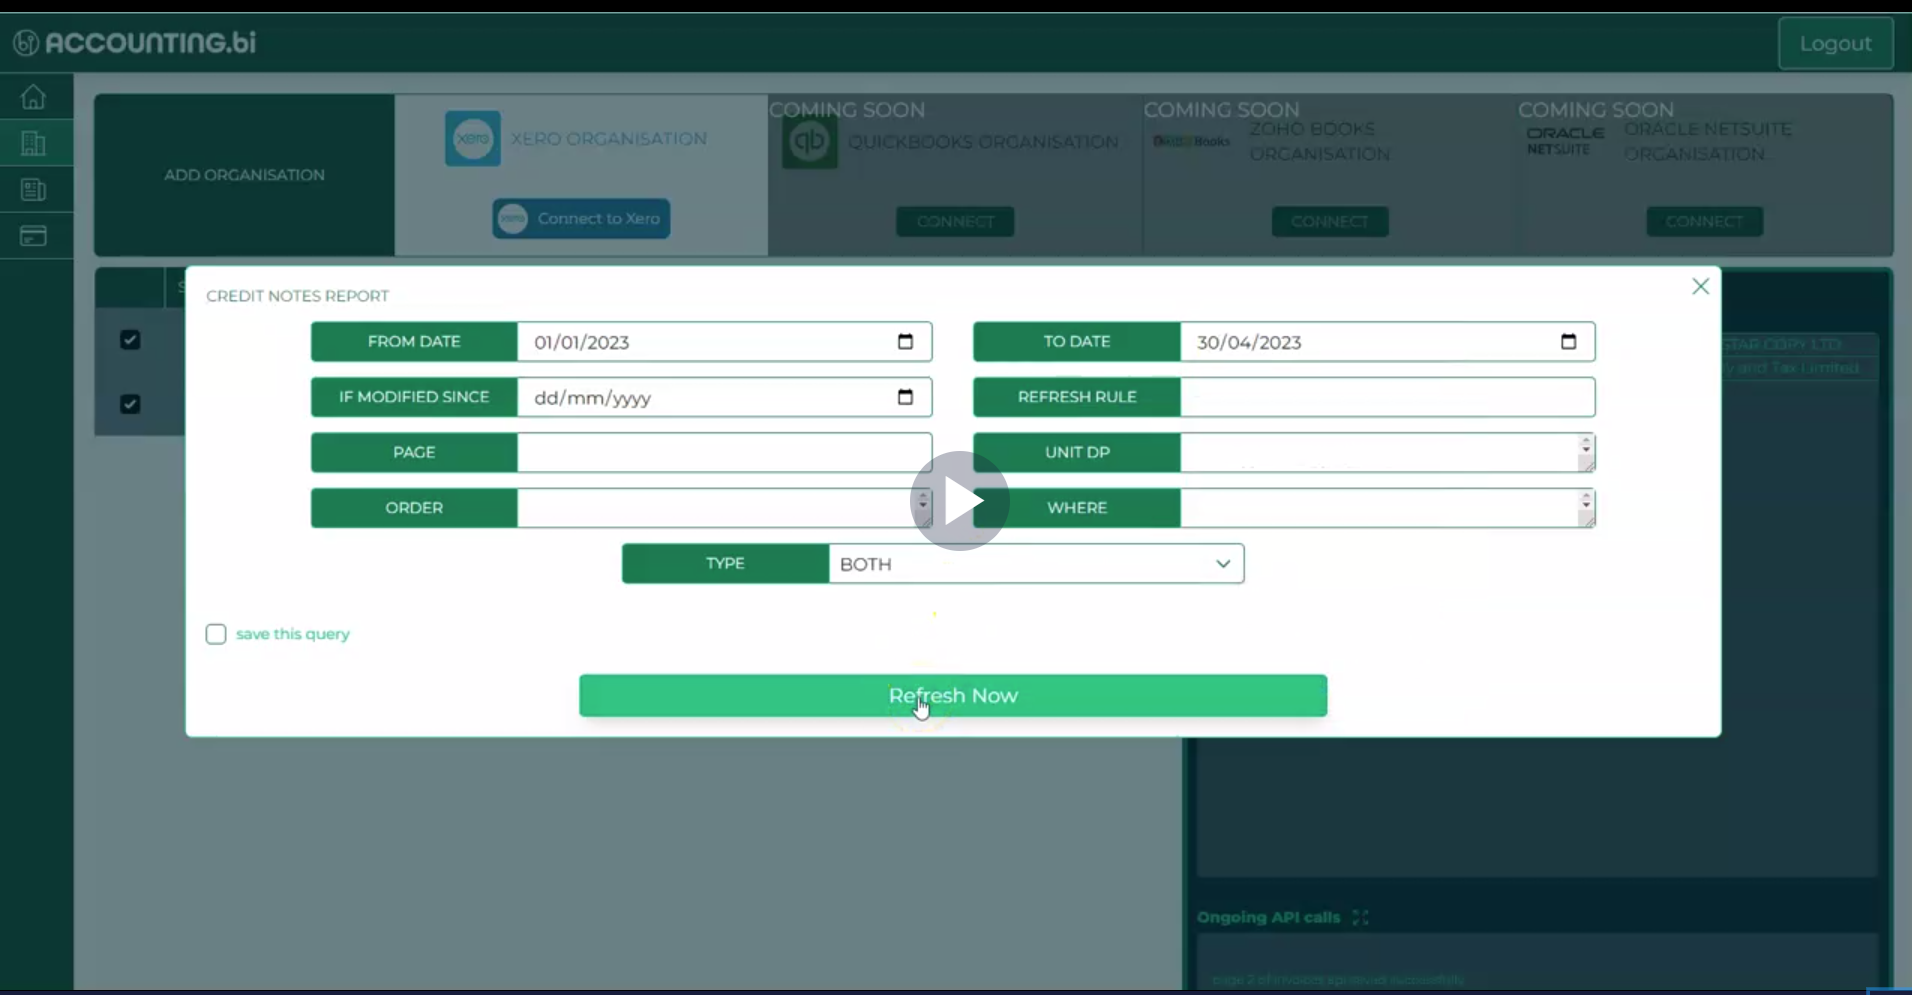Open Reports via the newspaper sidebar icon

34,189
